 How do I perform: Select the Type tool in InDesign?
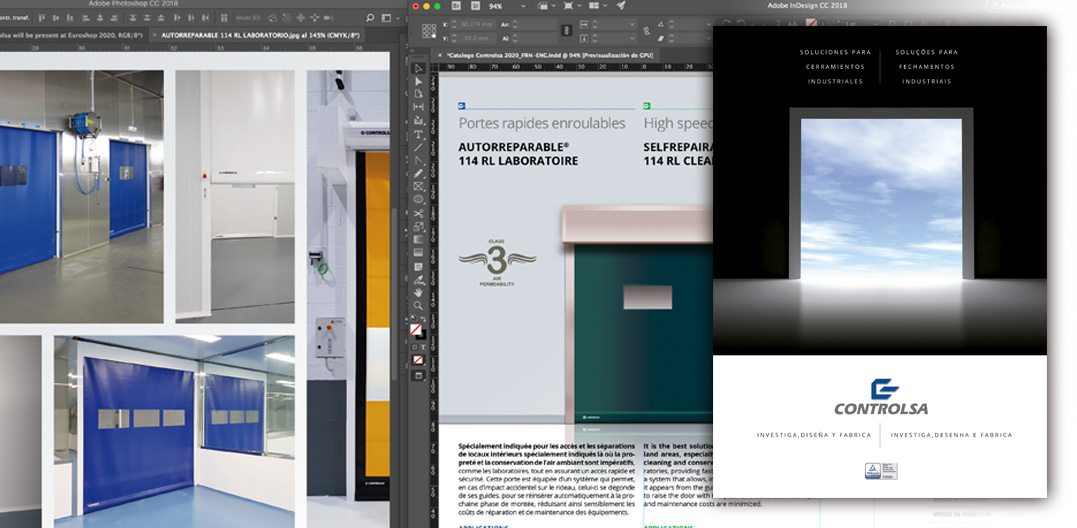tap(418, 135)
